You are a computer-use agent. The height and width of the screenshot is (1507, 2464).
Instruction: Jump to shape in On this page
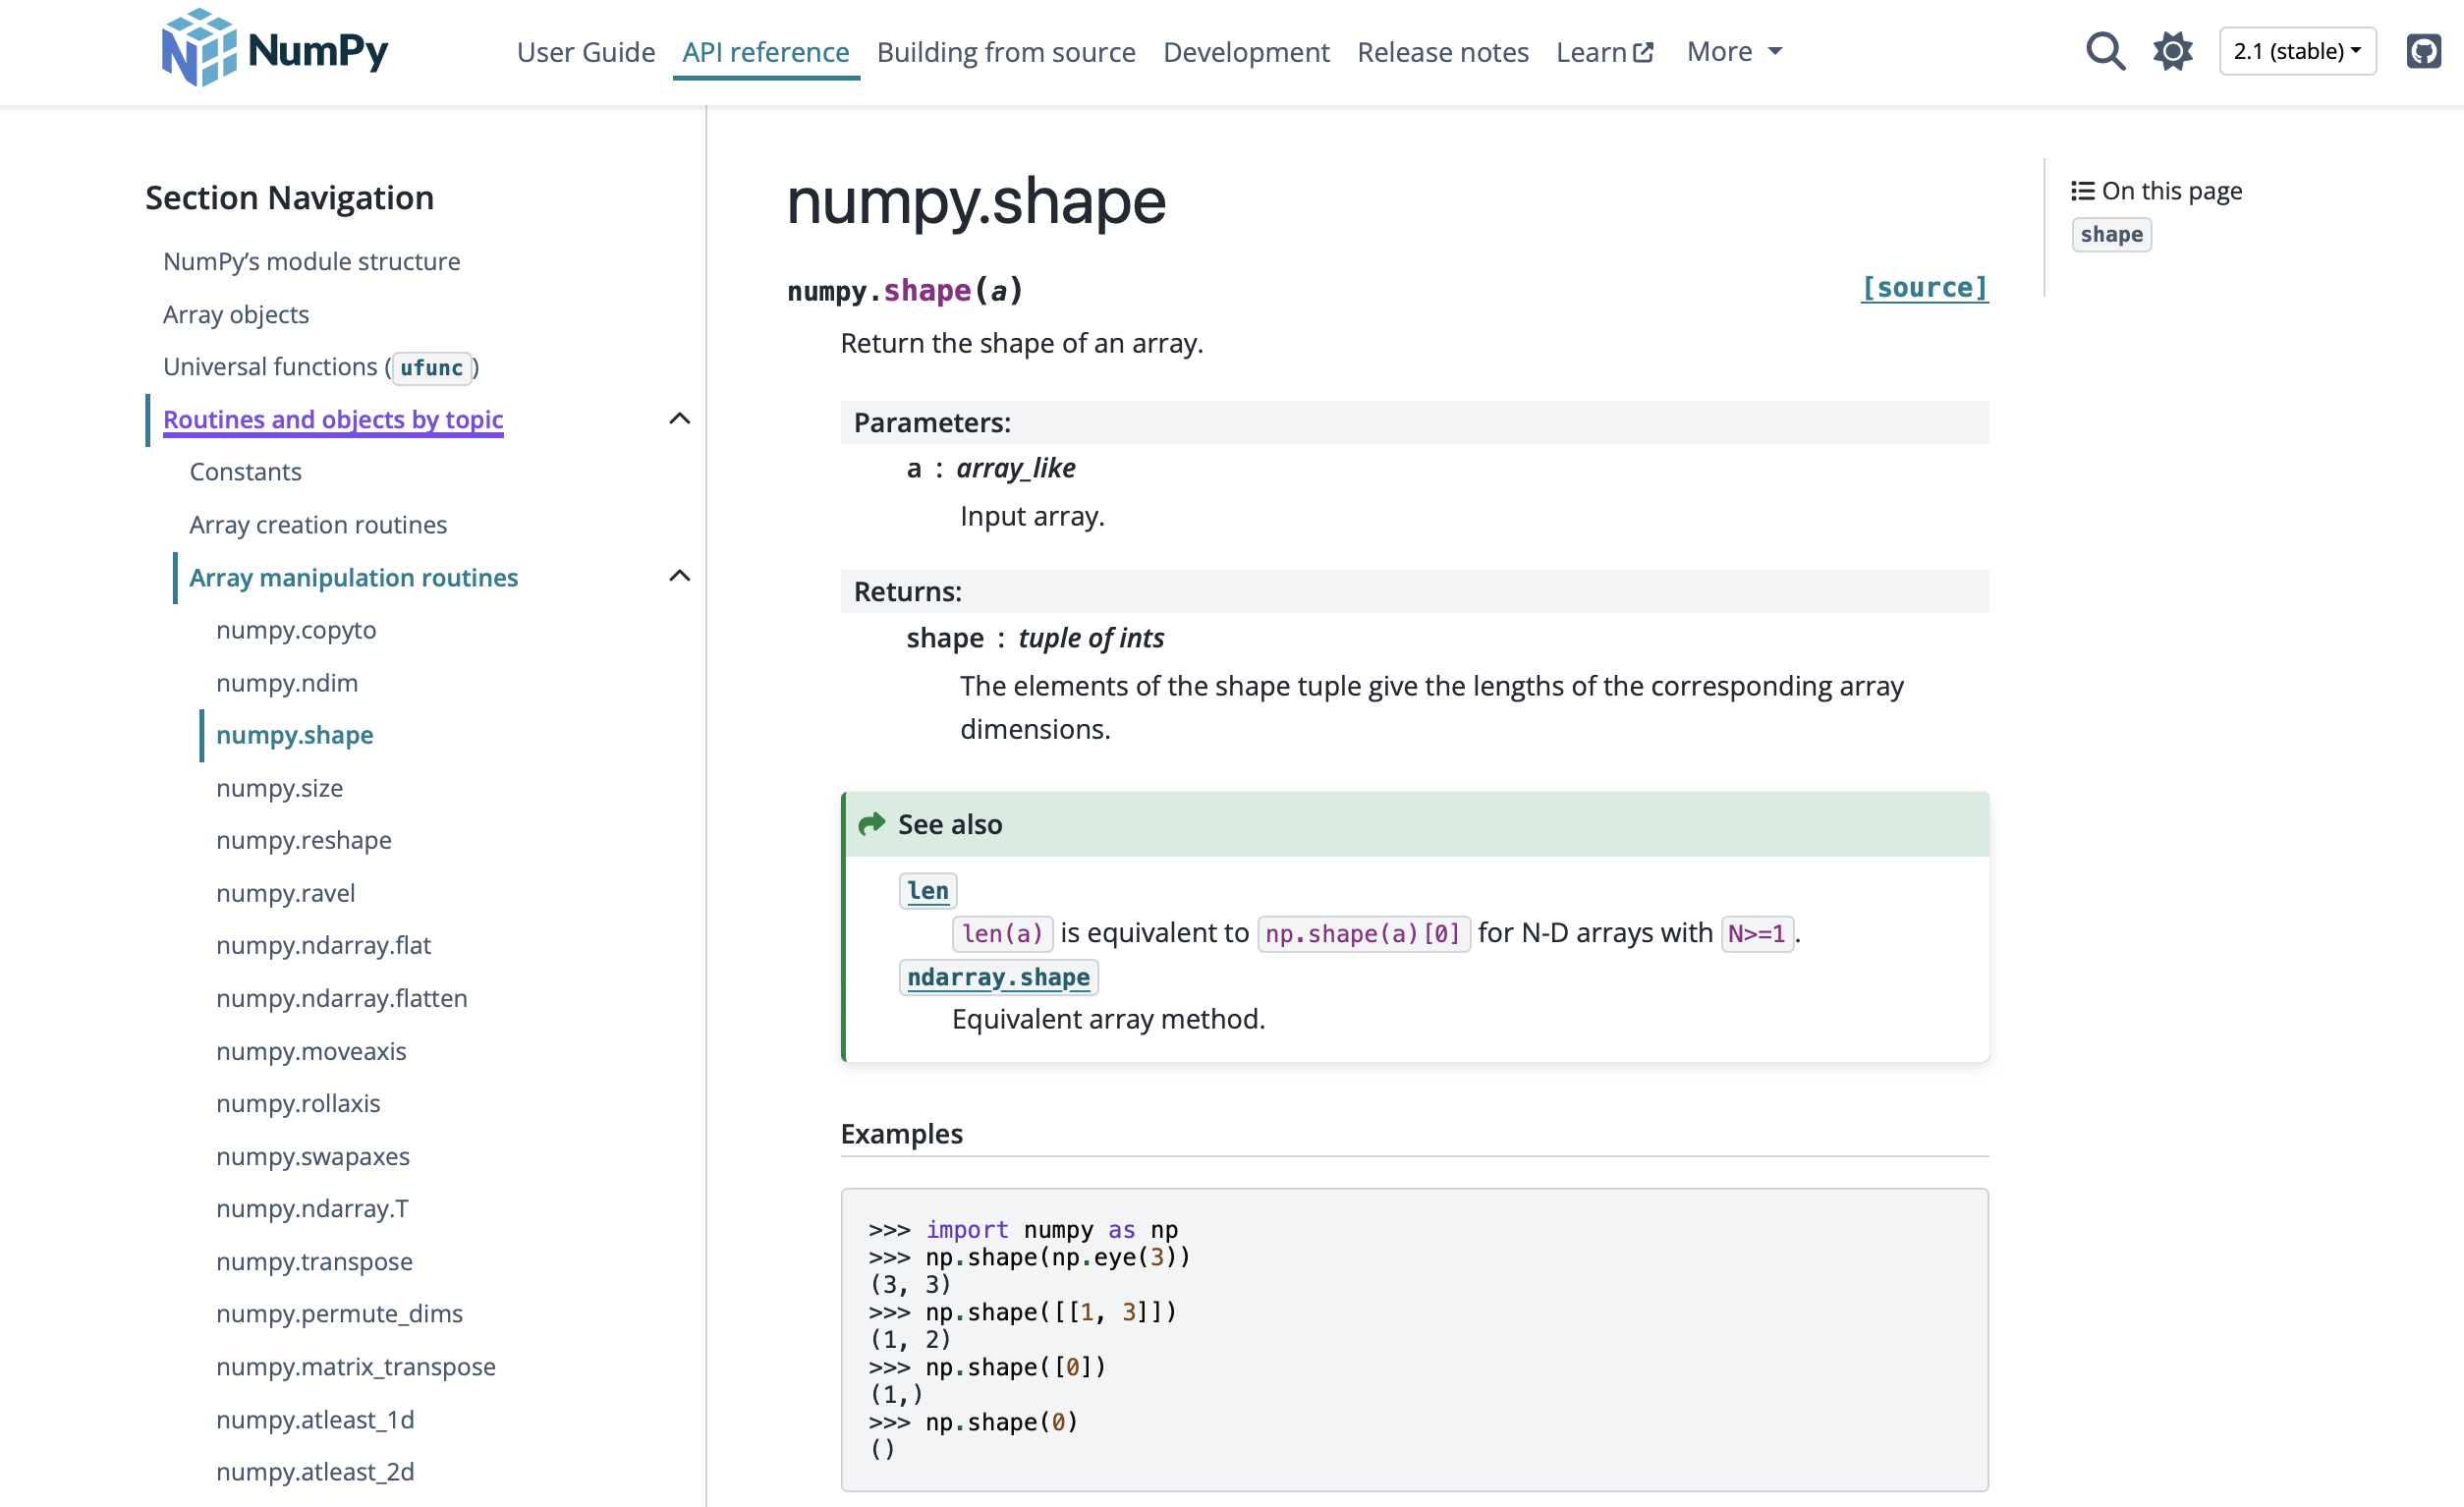coord(2111,235)
